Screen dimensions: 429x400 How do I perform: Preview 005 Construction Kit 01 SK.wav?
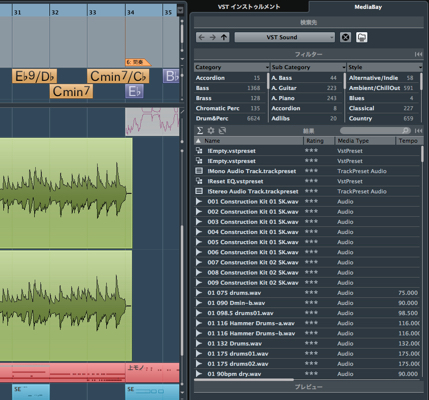coord(199,242)
